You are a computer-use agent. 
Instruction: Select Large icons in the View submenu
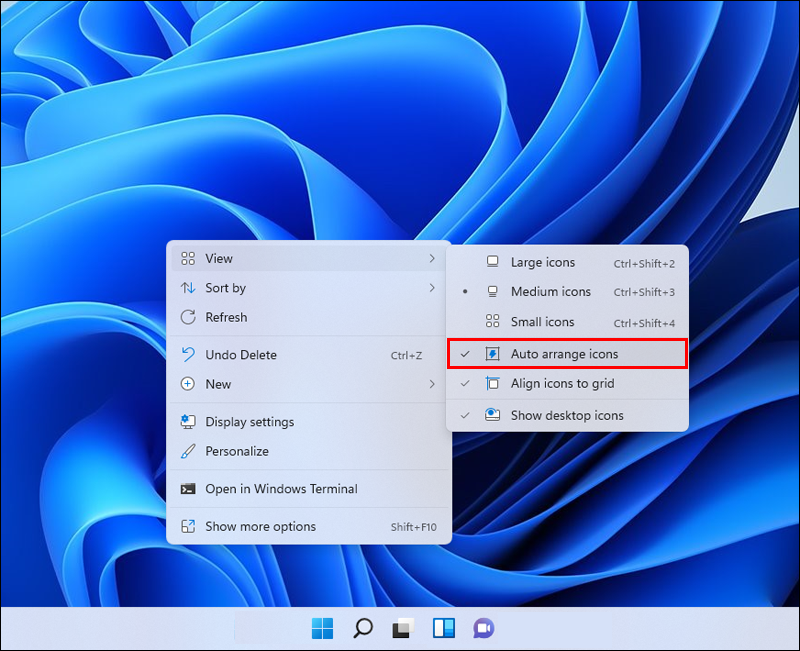click(x=544, y=262)
